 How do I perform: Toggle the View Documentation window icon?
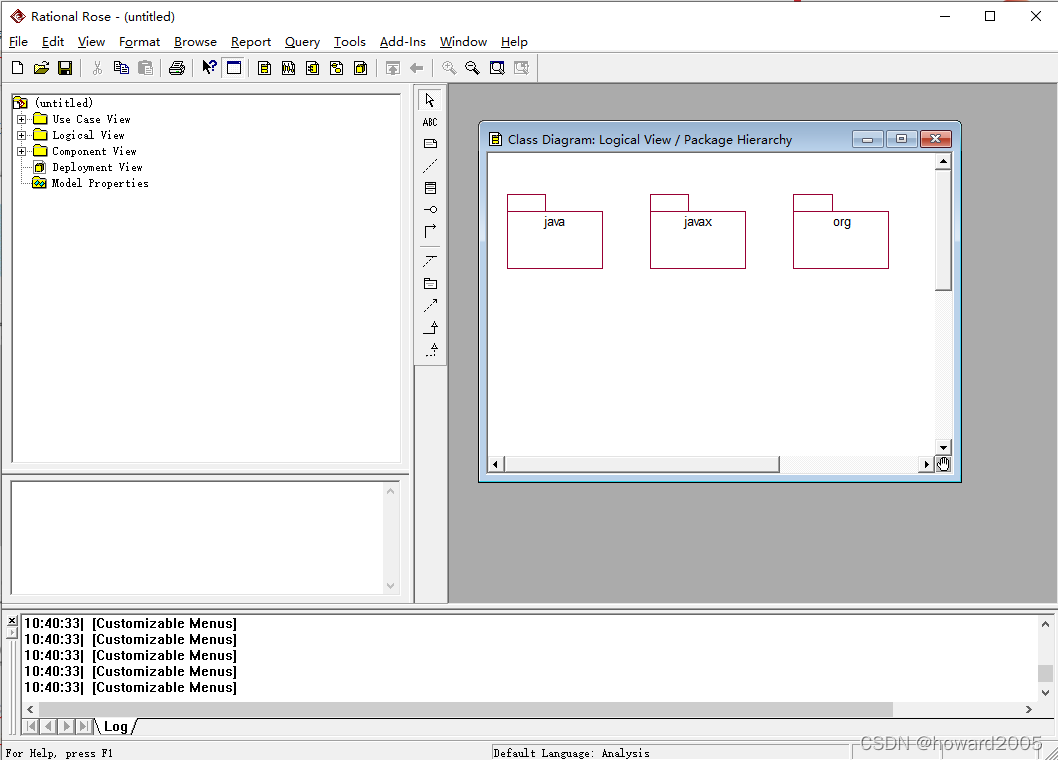coord(234,67)
